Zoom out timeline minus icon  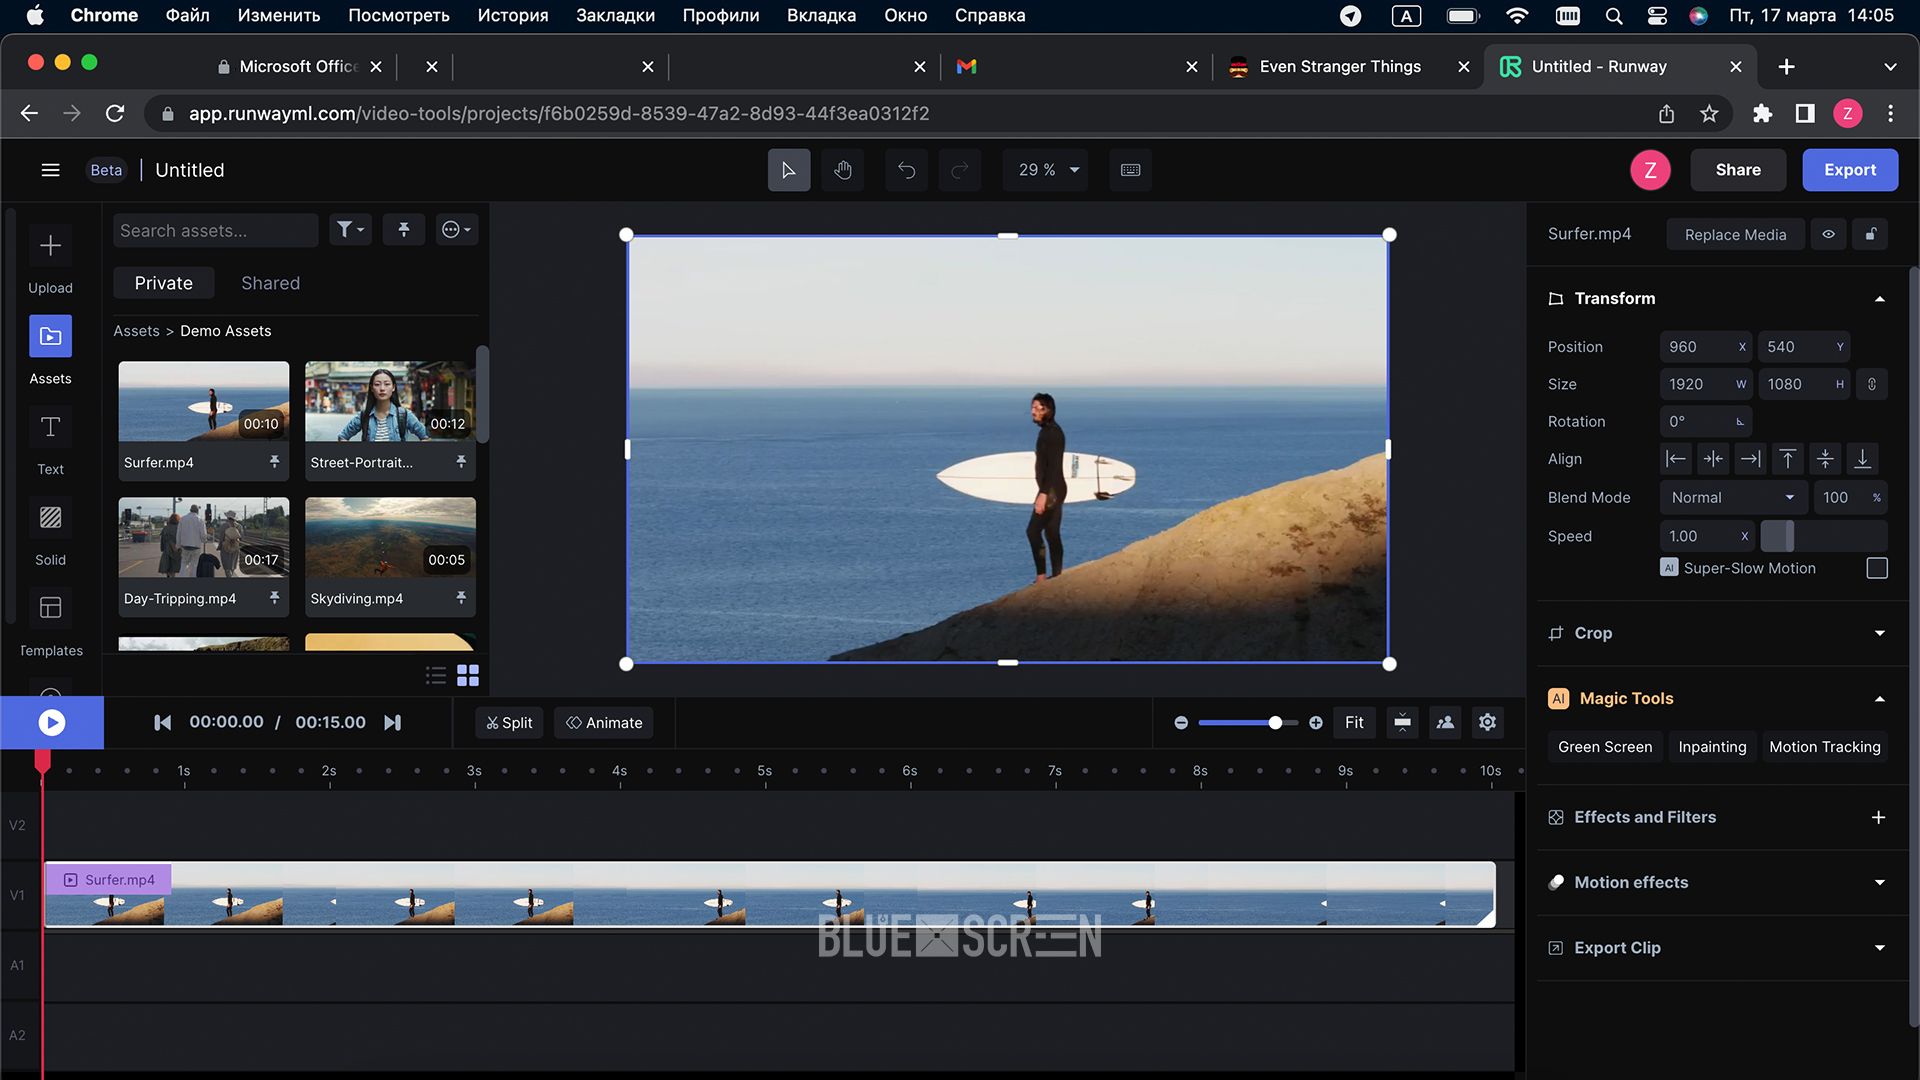1181,723
